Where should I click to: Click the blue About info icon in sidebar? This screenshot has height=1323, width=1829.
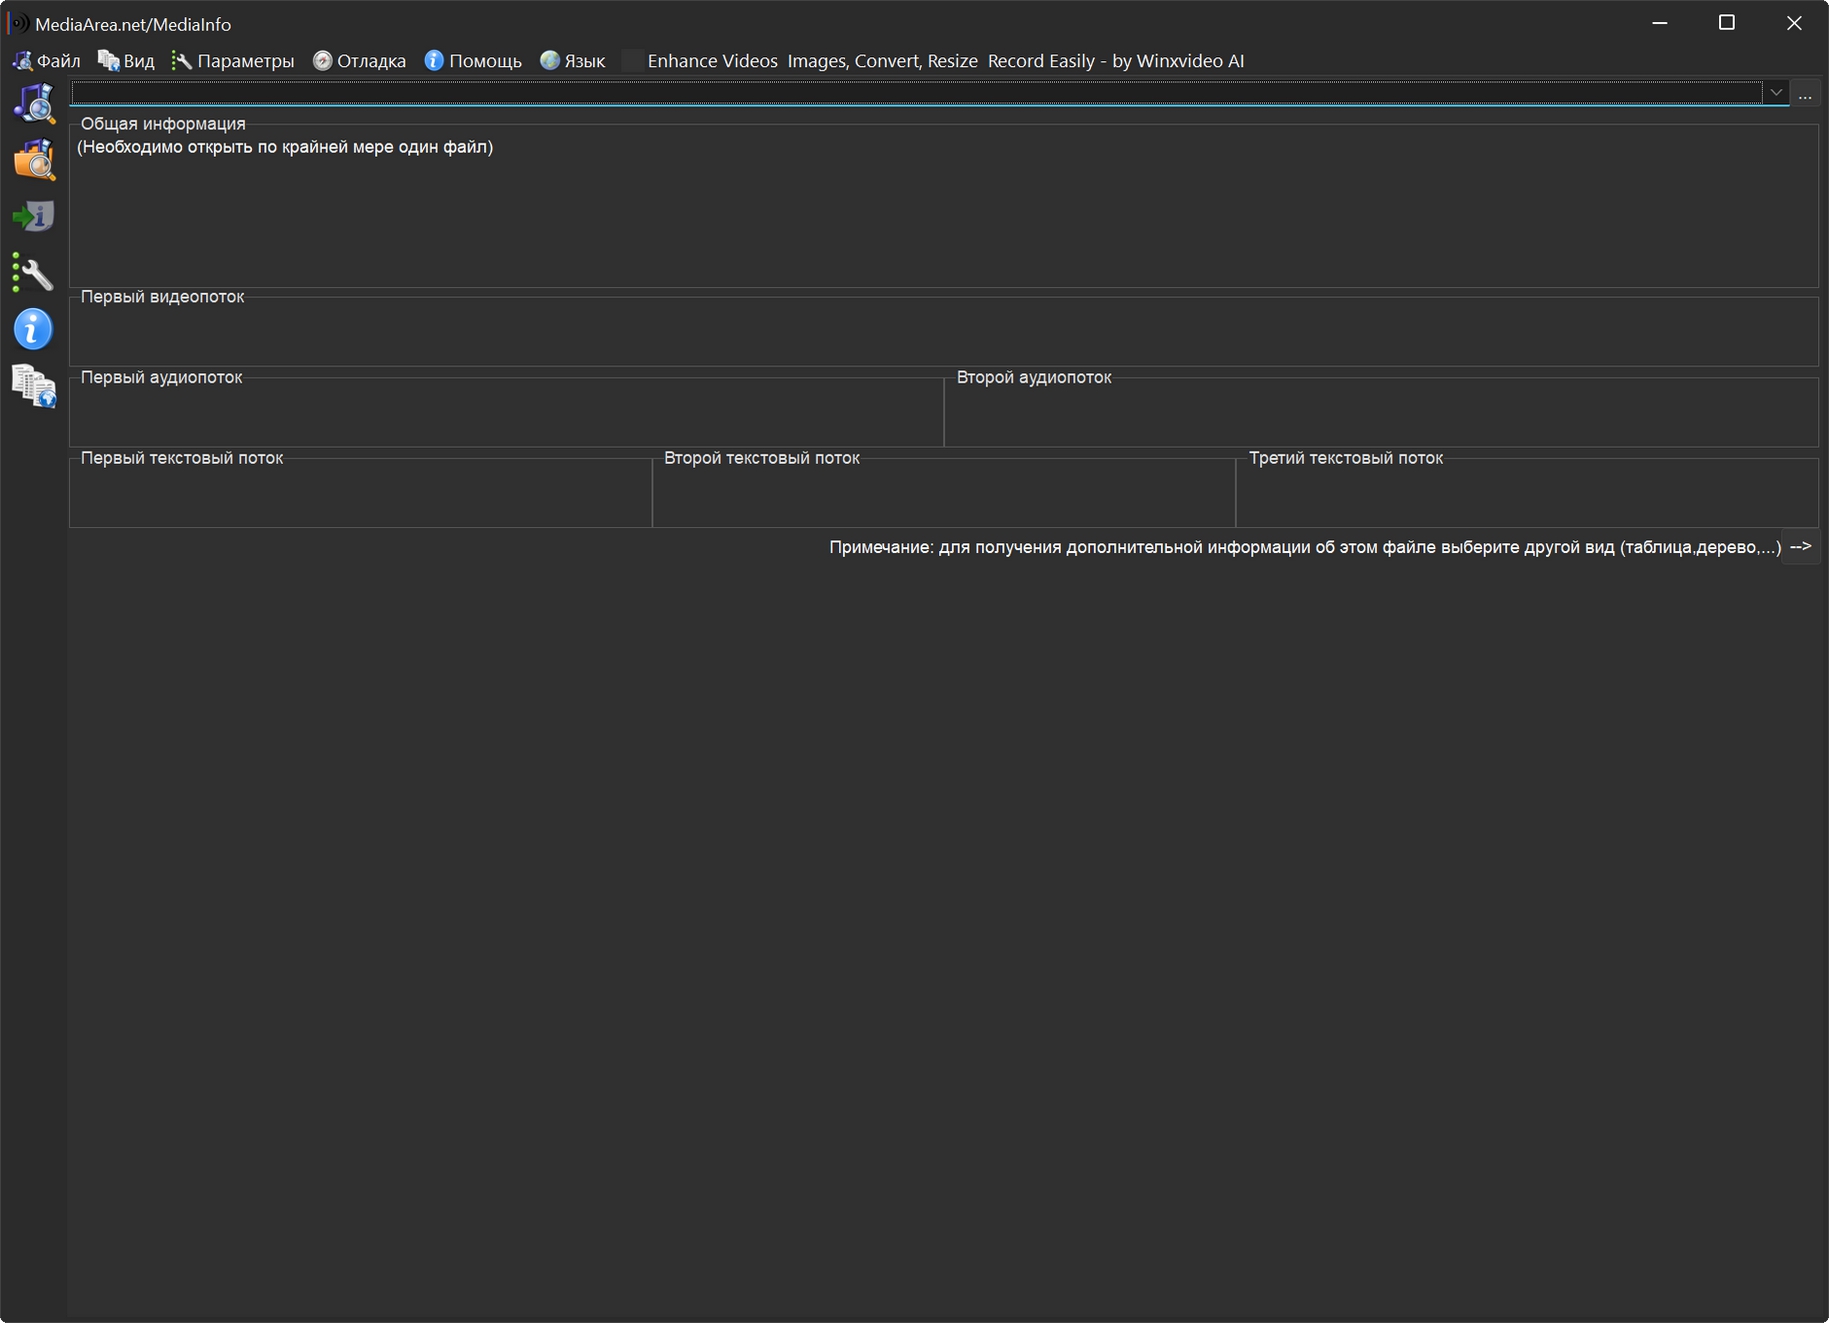tap(34, 329)
